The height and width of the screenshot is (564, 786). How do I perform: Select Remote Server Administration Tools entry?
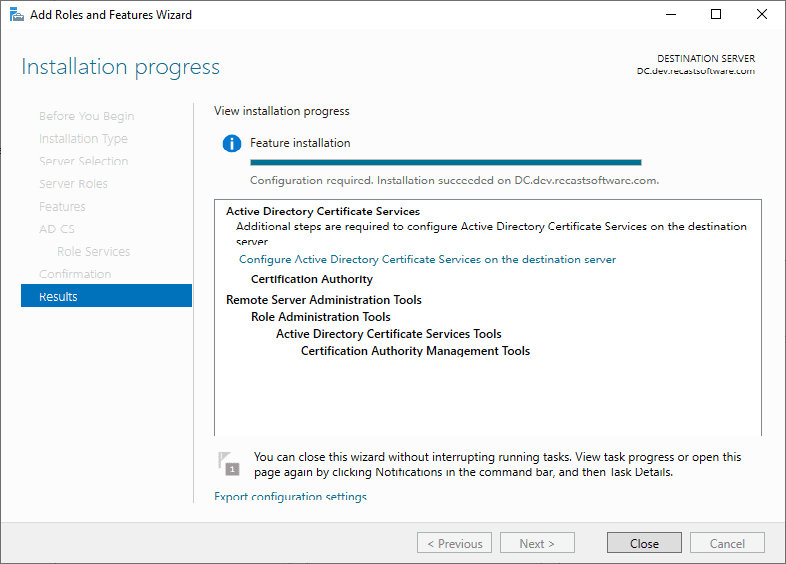point(323,300)
